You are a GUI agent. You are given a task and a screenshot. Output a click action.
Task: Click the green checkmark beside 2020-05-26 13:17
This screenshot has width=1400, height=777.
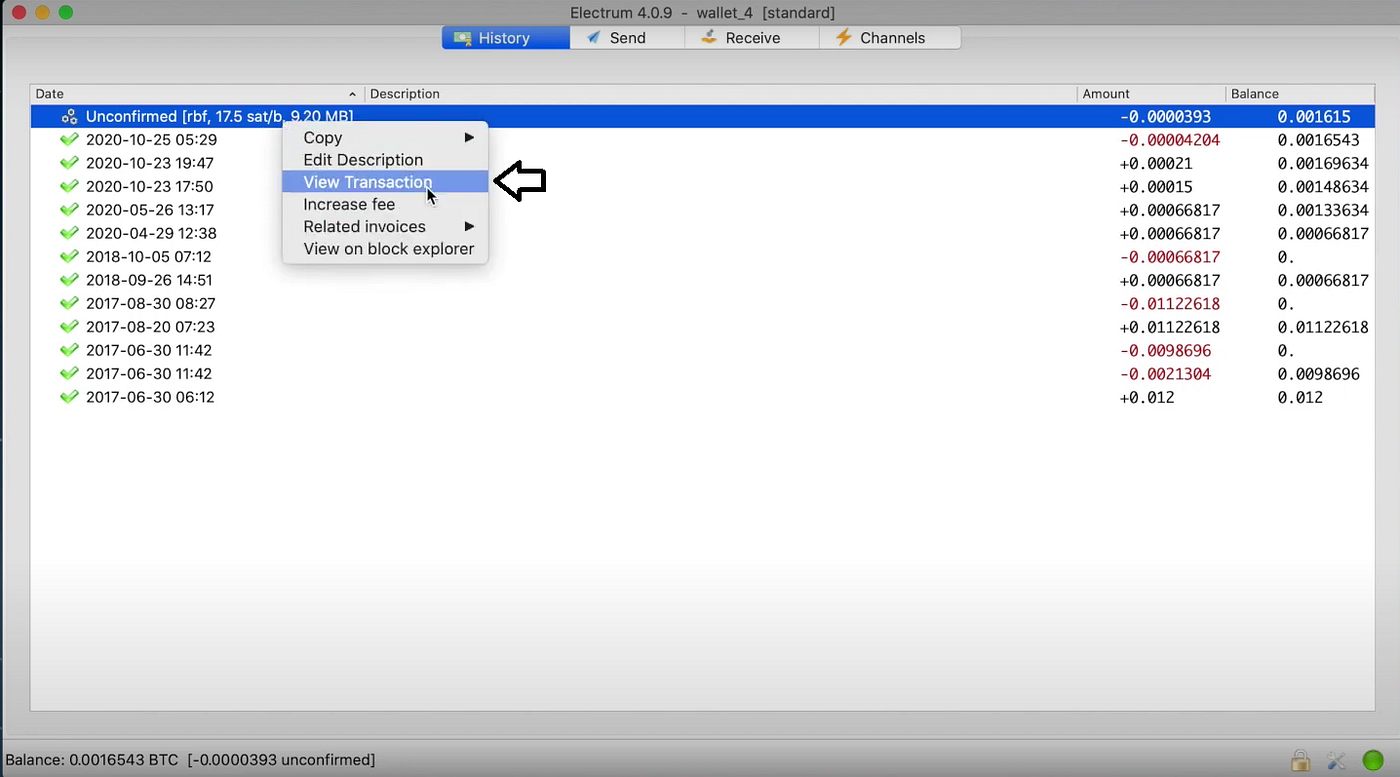[69, 210]
